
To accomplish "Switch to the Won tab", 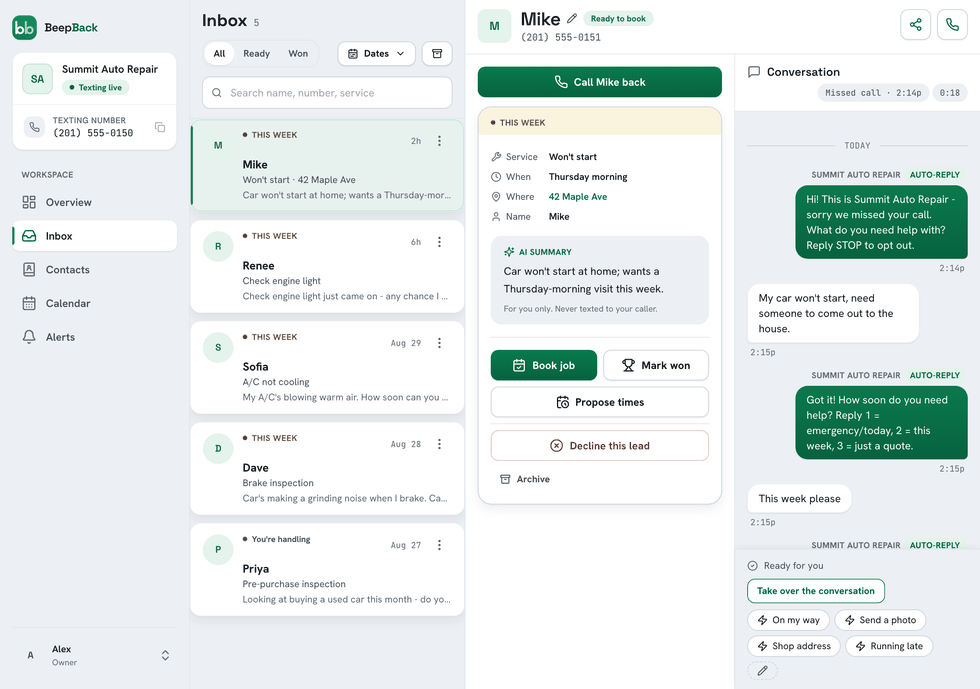I will coord(298,54).
